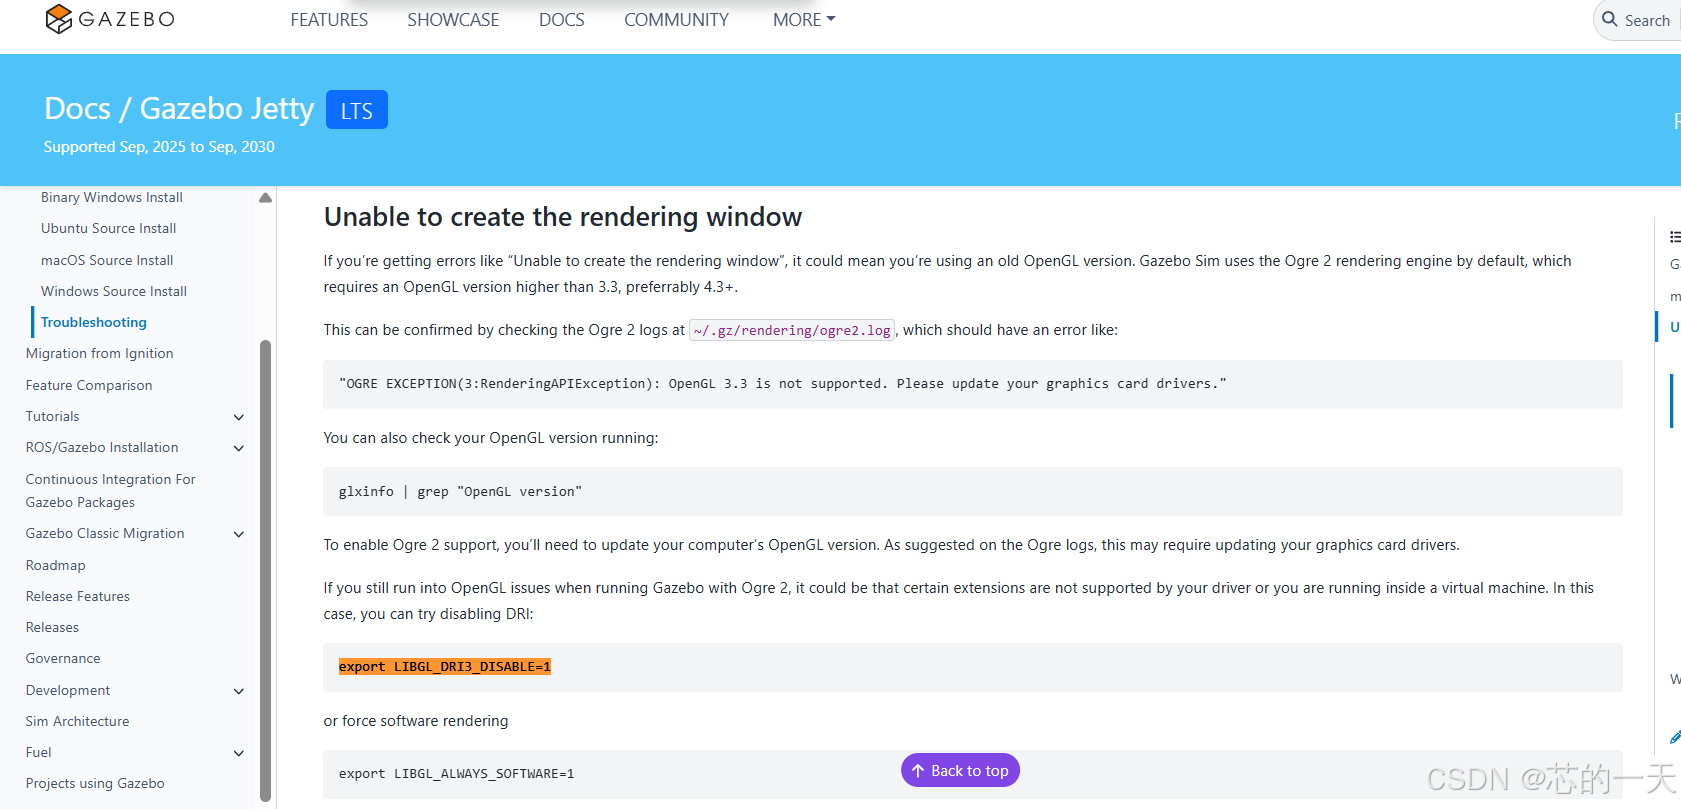Click the Gazebo logo icon
Image resolution: width=1681 pixels, height=809 pixels.
(x=59, y=19)
